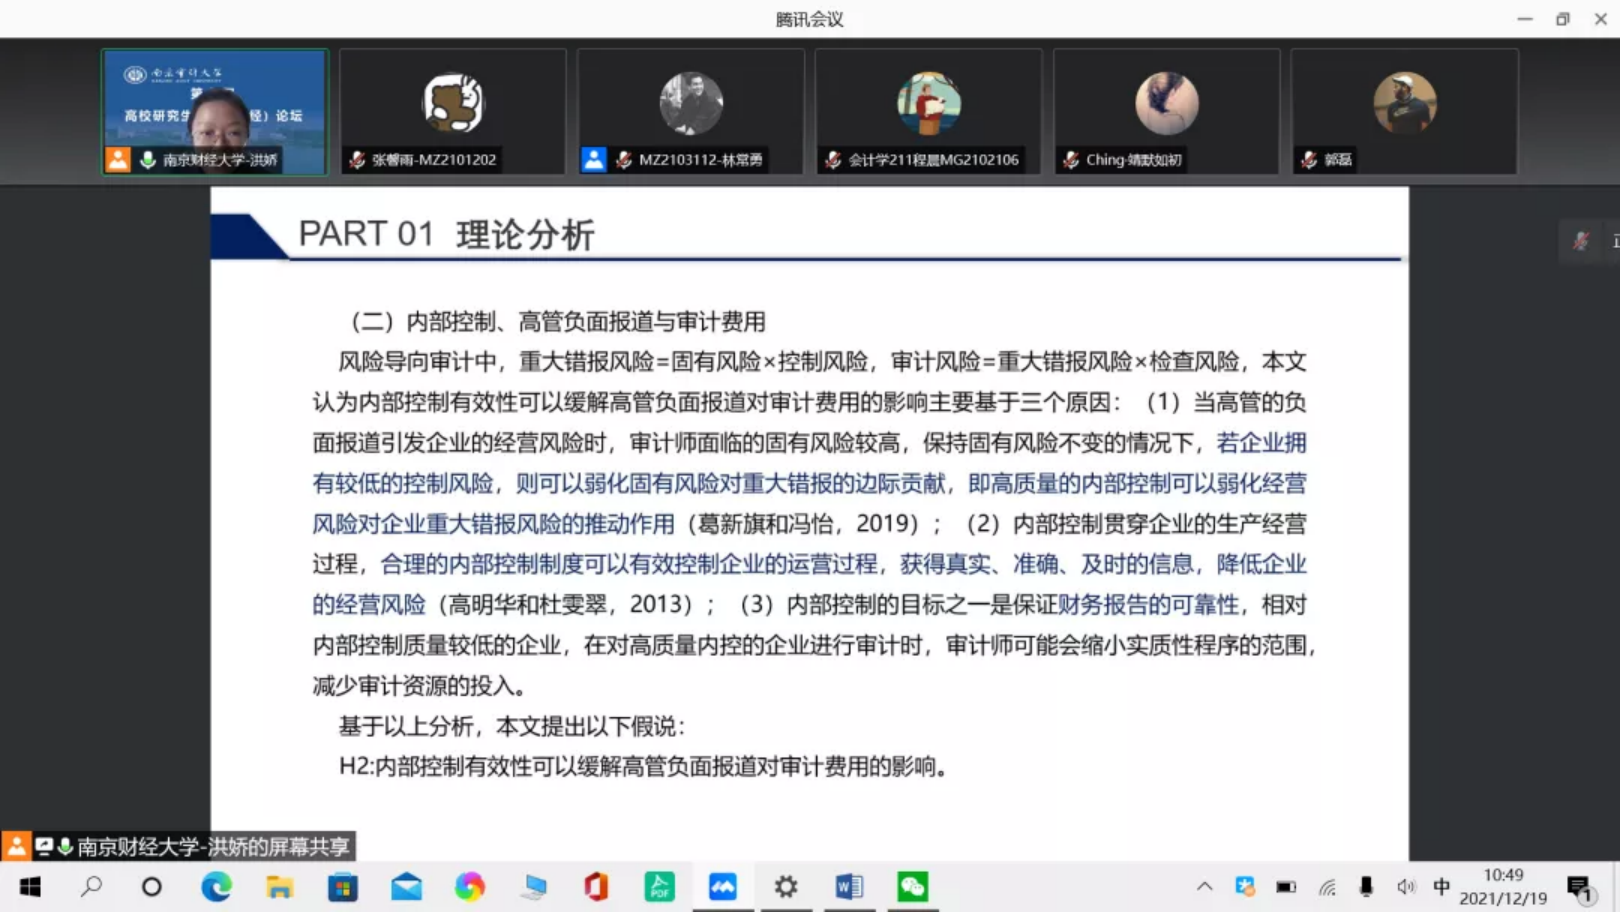Open the PDF reader taskbar icon
Screen dimensions: 1620x912
[659, 887]
